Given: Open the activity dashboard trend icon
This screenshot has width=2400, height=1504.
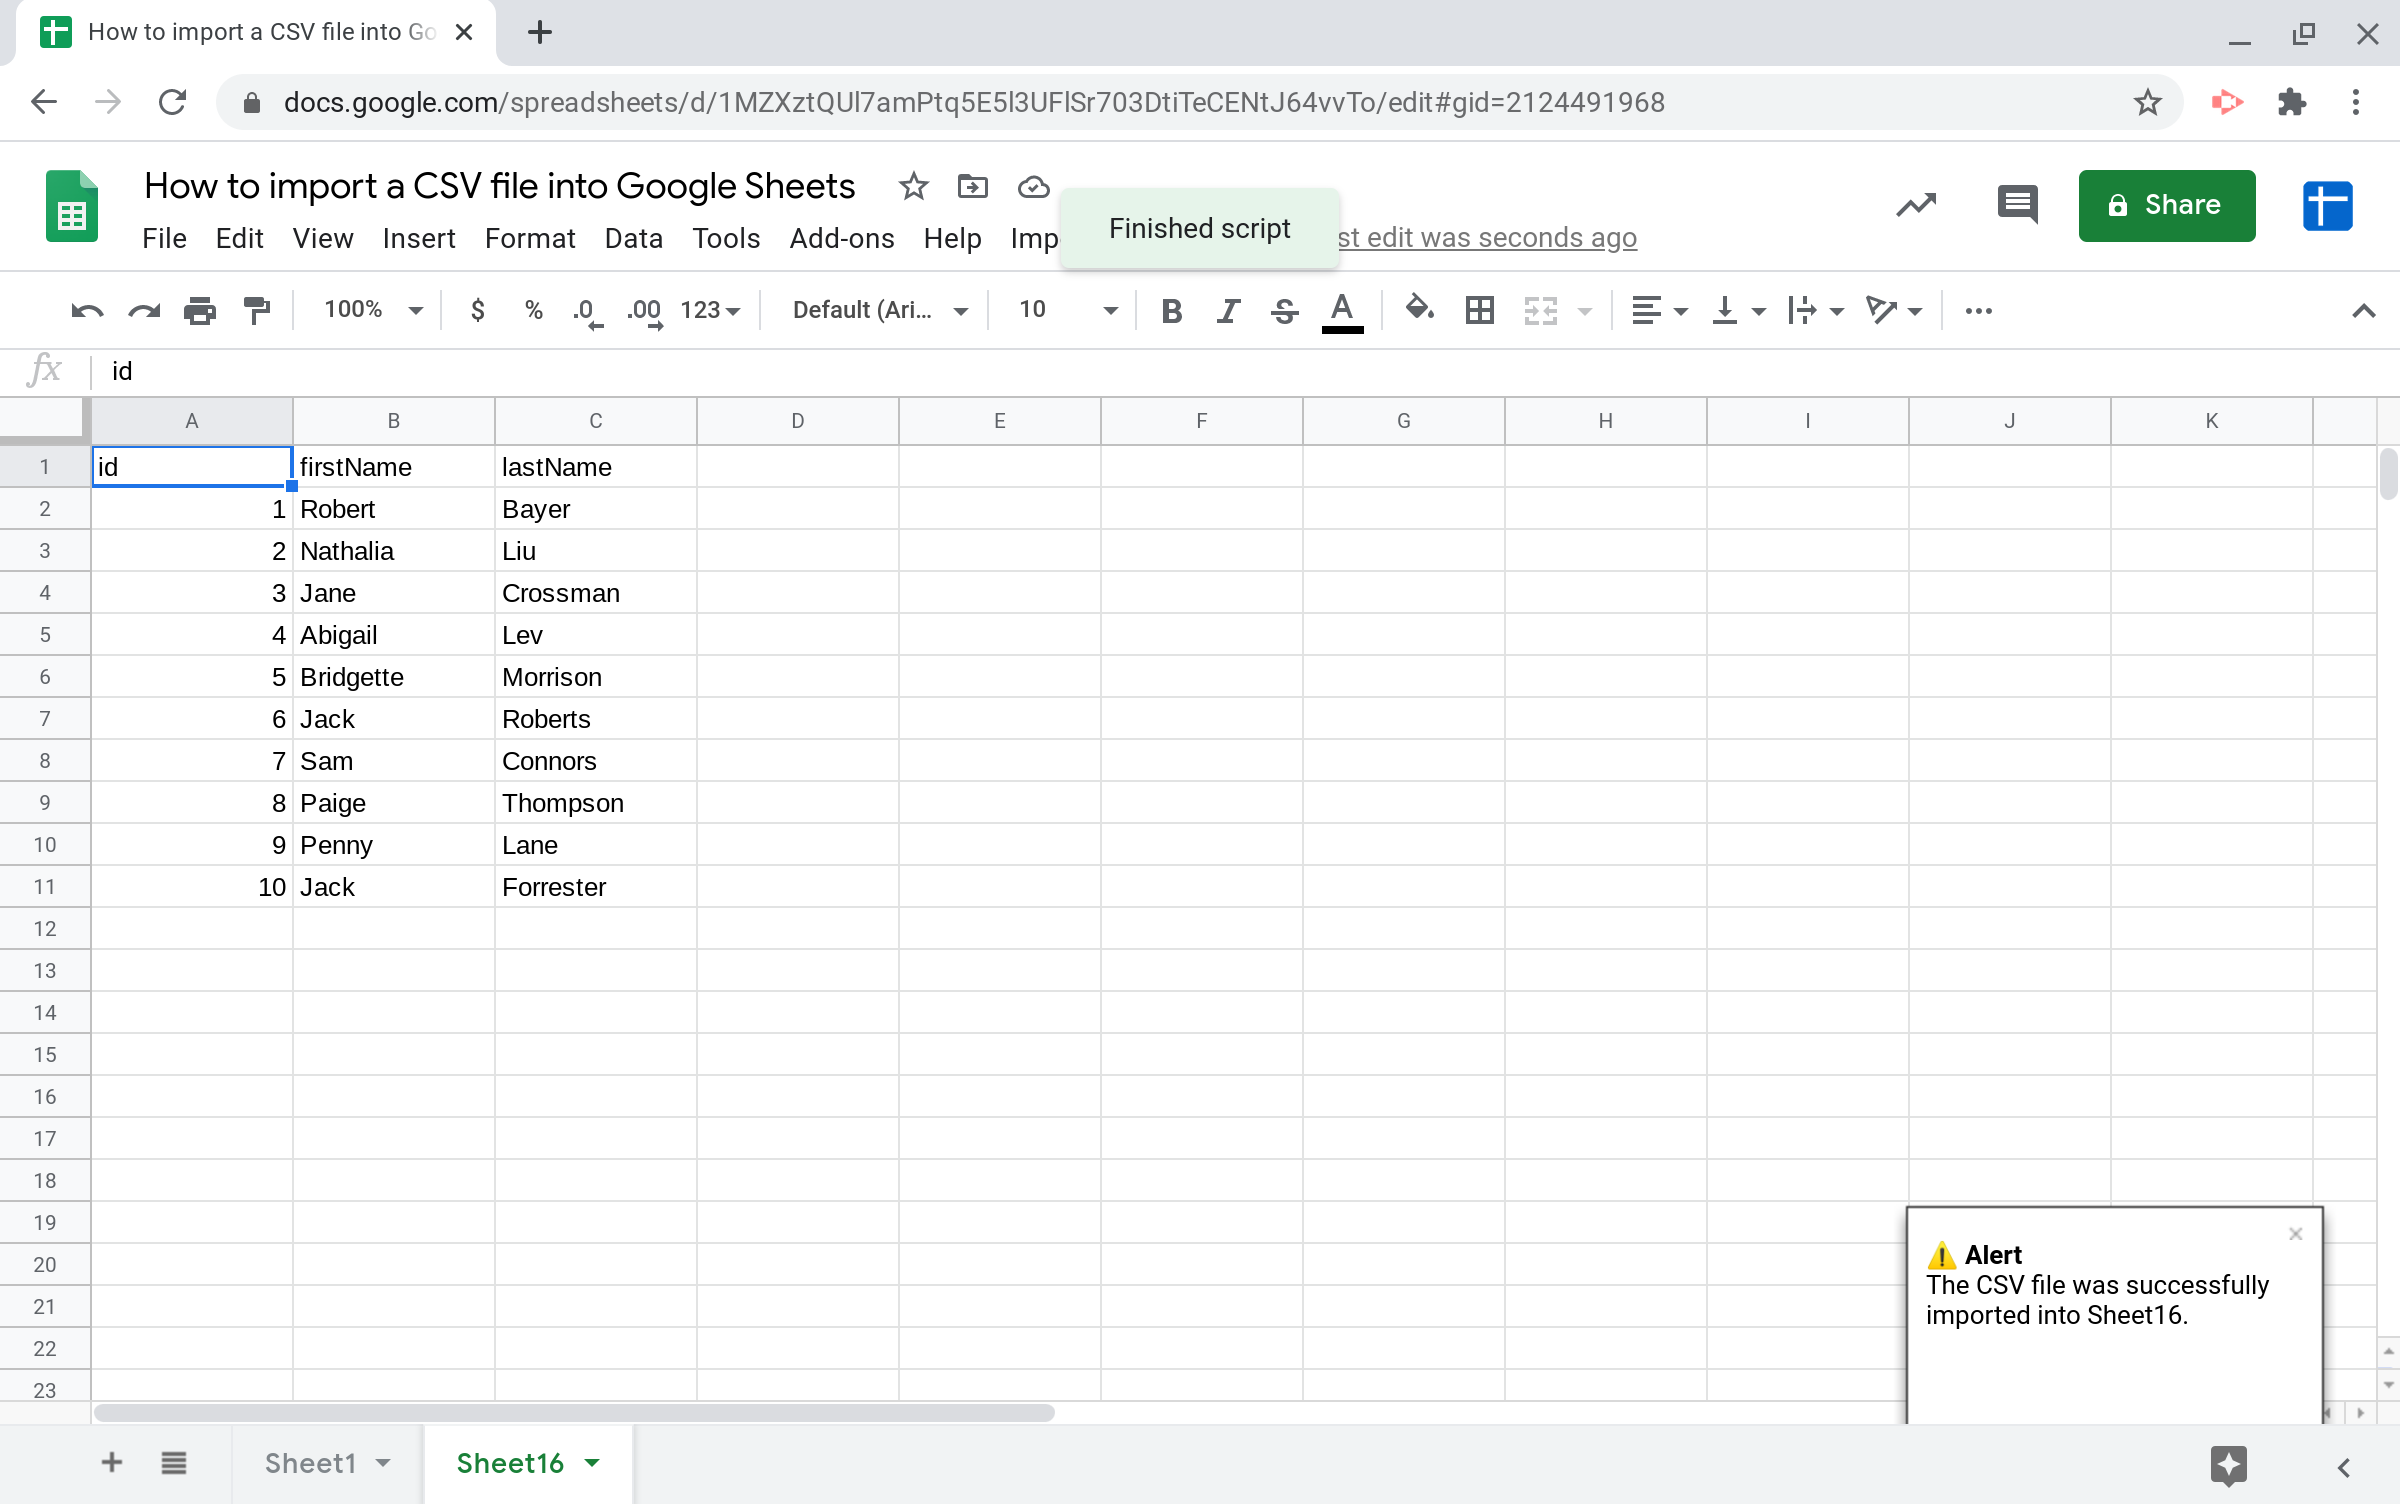Looking at the screenshot, I should (1916, 205).
